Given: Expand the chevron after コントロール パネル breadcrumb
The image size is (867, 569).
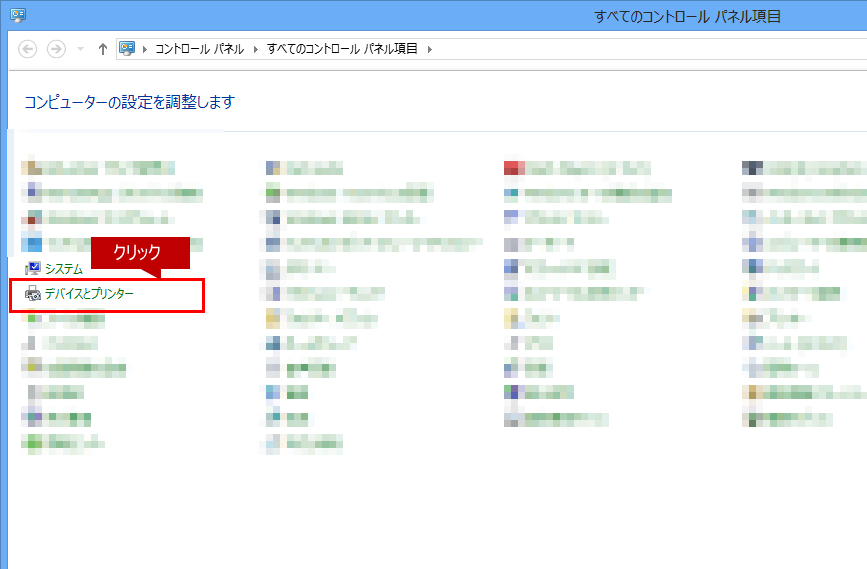Looking at the screenshot, I should (x=256, y=49).
